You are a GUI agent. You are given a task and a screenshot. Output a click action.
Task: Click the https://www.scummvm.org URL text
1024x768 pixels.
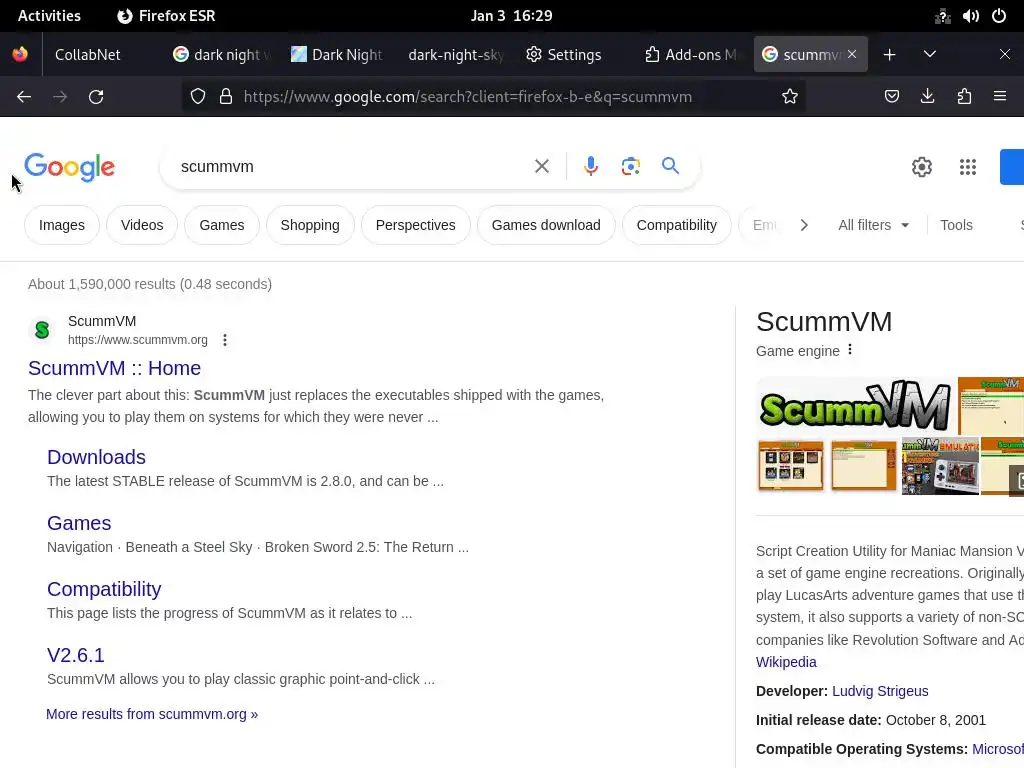coord(138,340)
